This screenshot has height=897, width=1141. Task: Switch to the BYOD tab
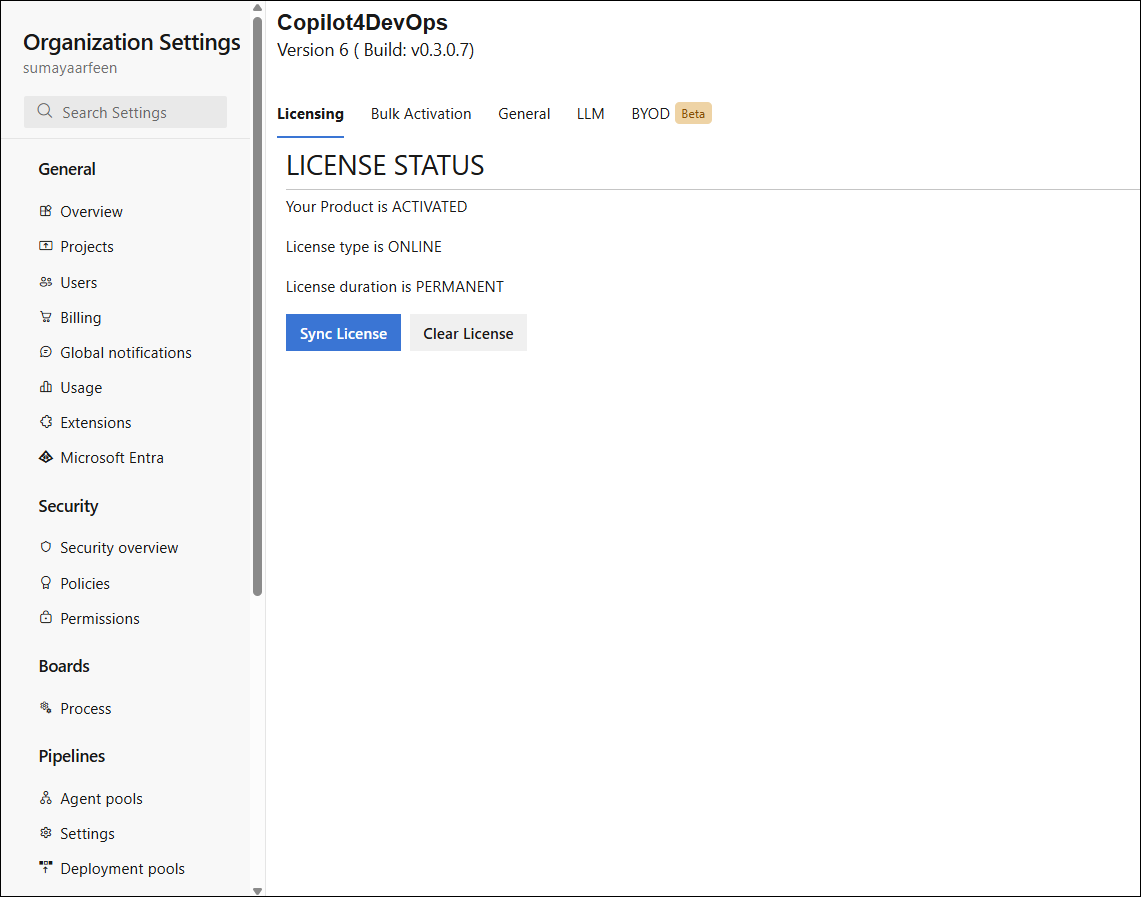point(650,114)
